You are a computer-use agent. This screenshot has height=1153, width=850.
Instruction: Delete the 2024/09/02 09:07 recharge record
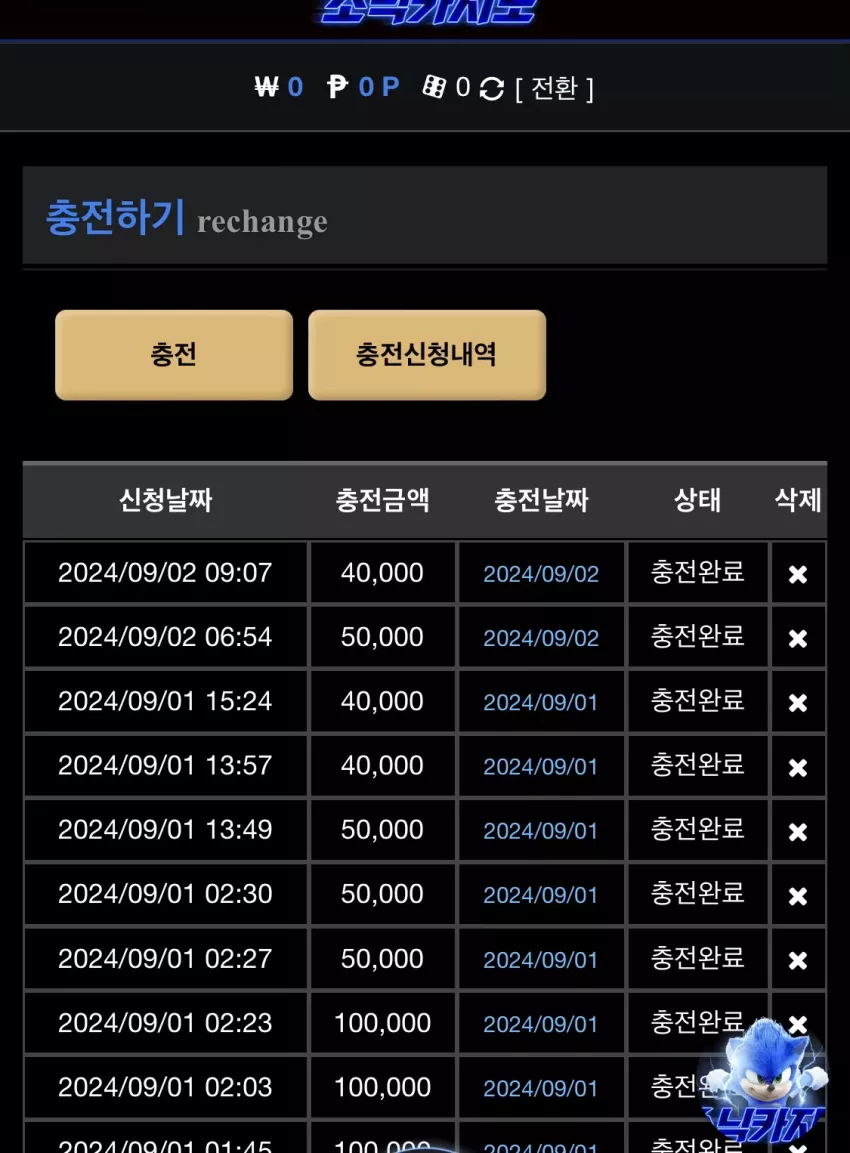(x=798, y=574)
